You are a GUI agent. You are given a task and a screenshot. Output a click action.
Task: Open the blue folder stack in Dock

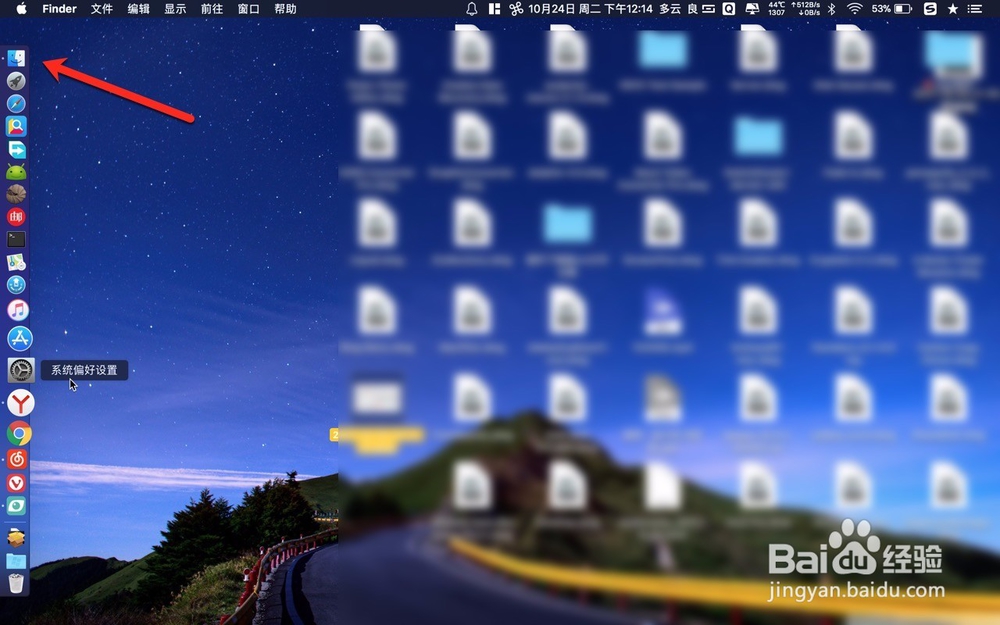(16, 561)
